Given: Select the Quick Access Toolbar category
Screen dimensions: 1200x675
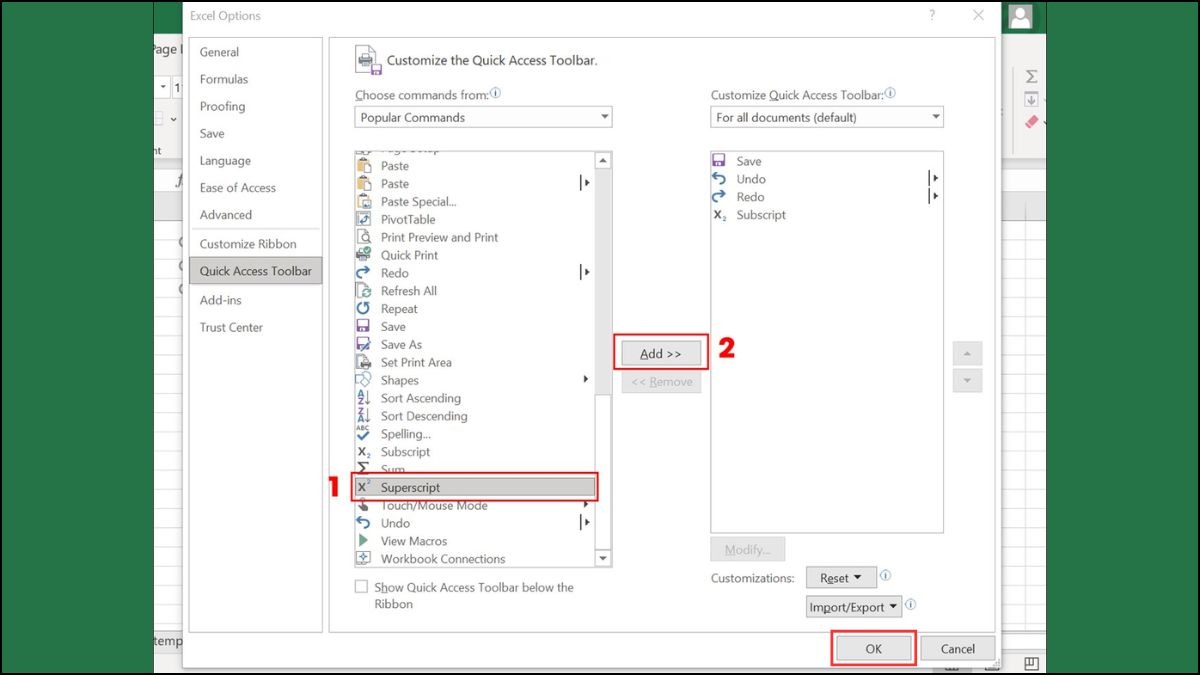Looking at the screenshot, I should pyautogui.click(x=256, y=271).
